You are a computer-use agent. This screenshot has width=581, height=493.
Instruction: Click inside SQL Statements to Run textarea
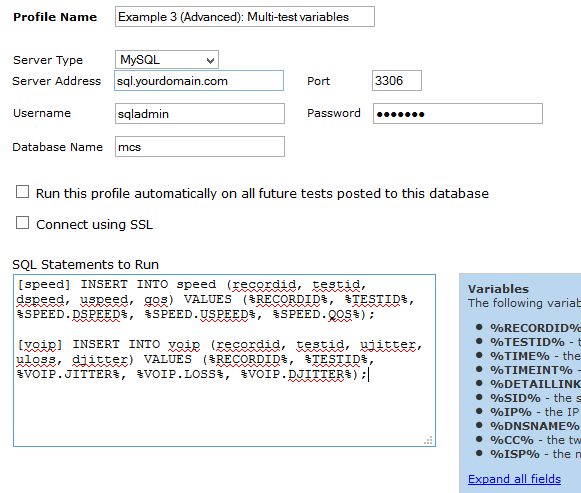pyautogui.click(x=224, y=360)
